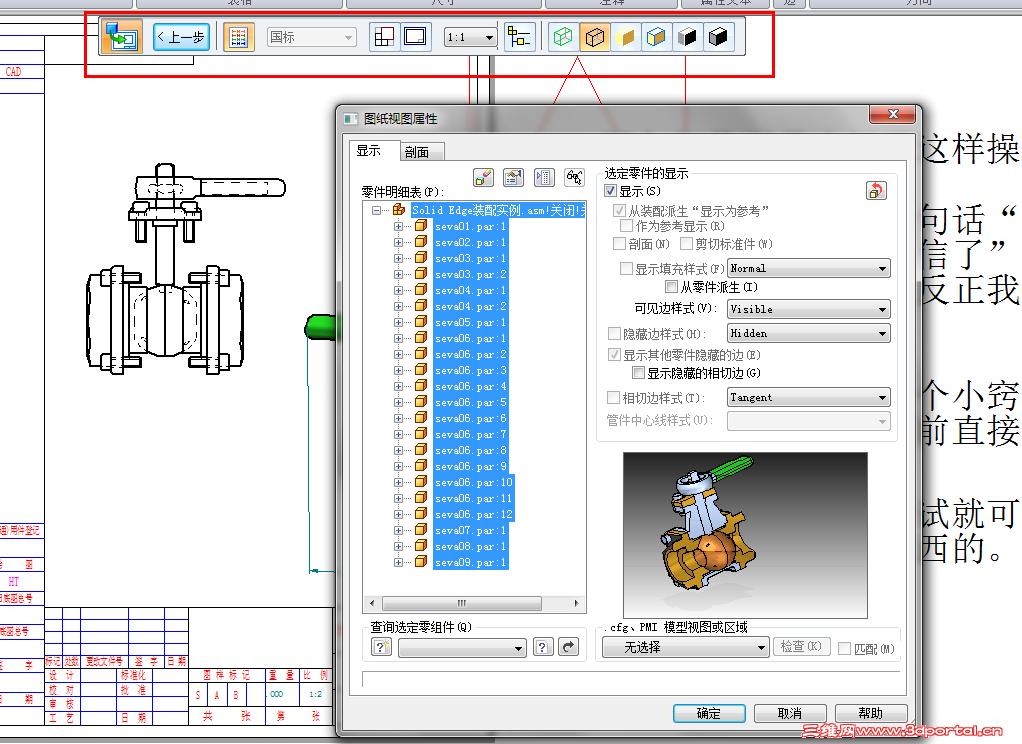
Task: Click the 上一步 back button
Action: coord(181,37)
